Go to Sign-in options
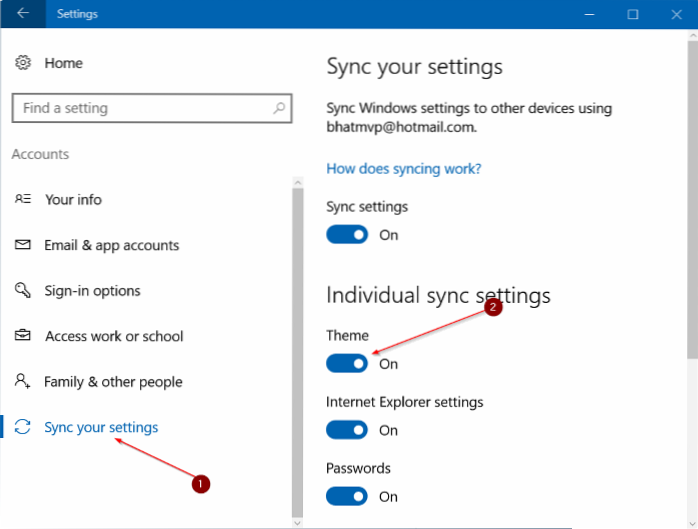This screenshot has width=698, height=529. (x=92, y=291)
